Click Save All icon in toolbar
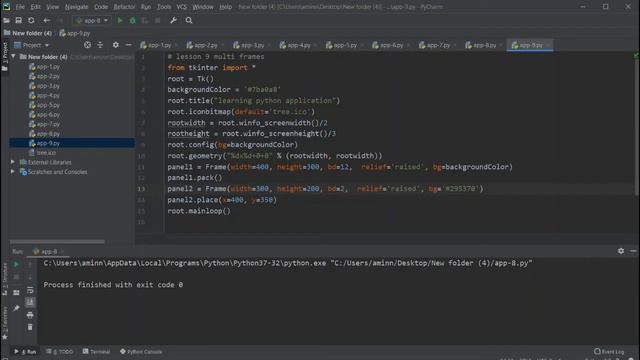Screen dimensions: 640x360 [x=18, y=20]
